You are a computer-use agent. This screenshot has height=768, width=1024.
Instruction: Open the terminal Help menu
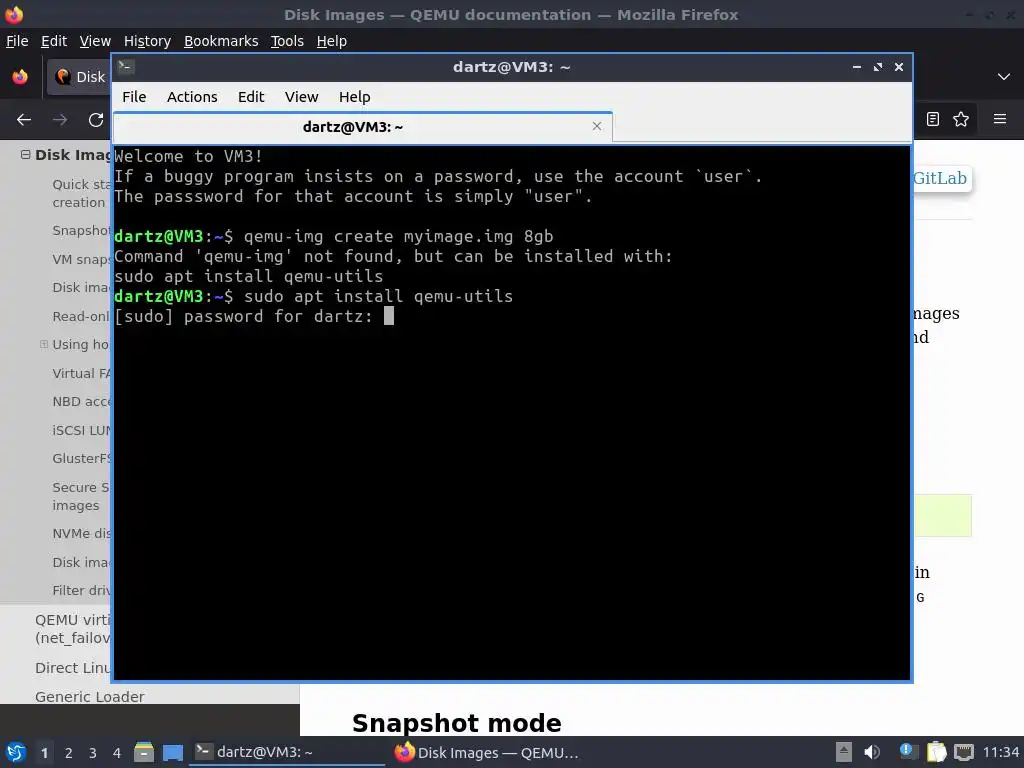click(x=355, y=97)
